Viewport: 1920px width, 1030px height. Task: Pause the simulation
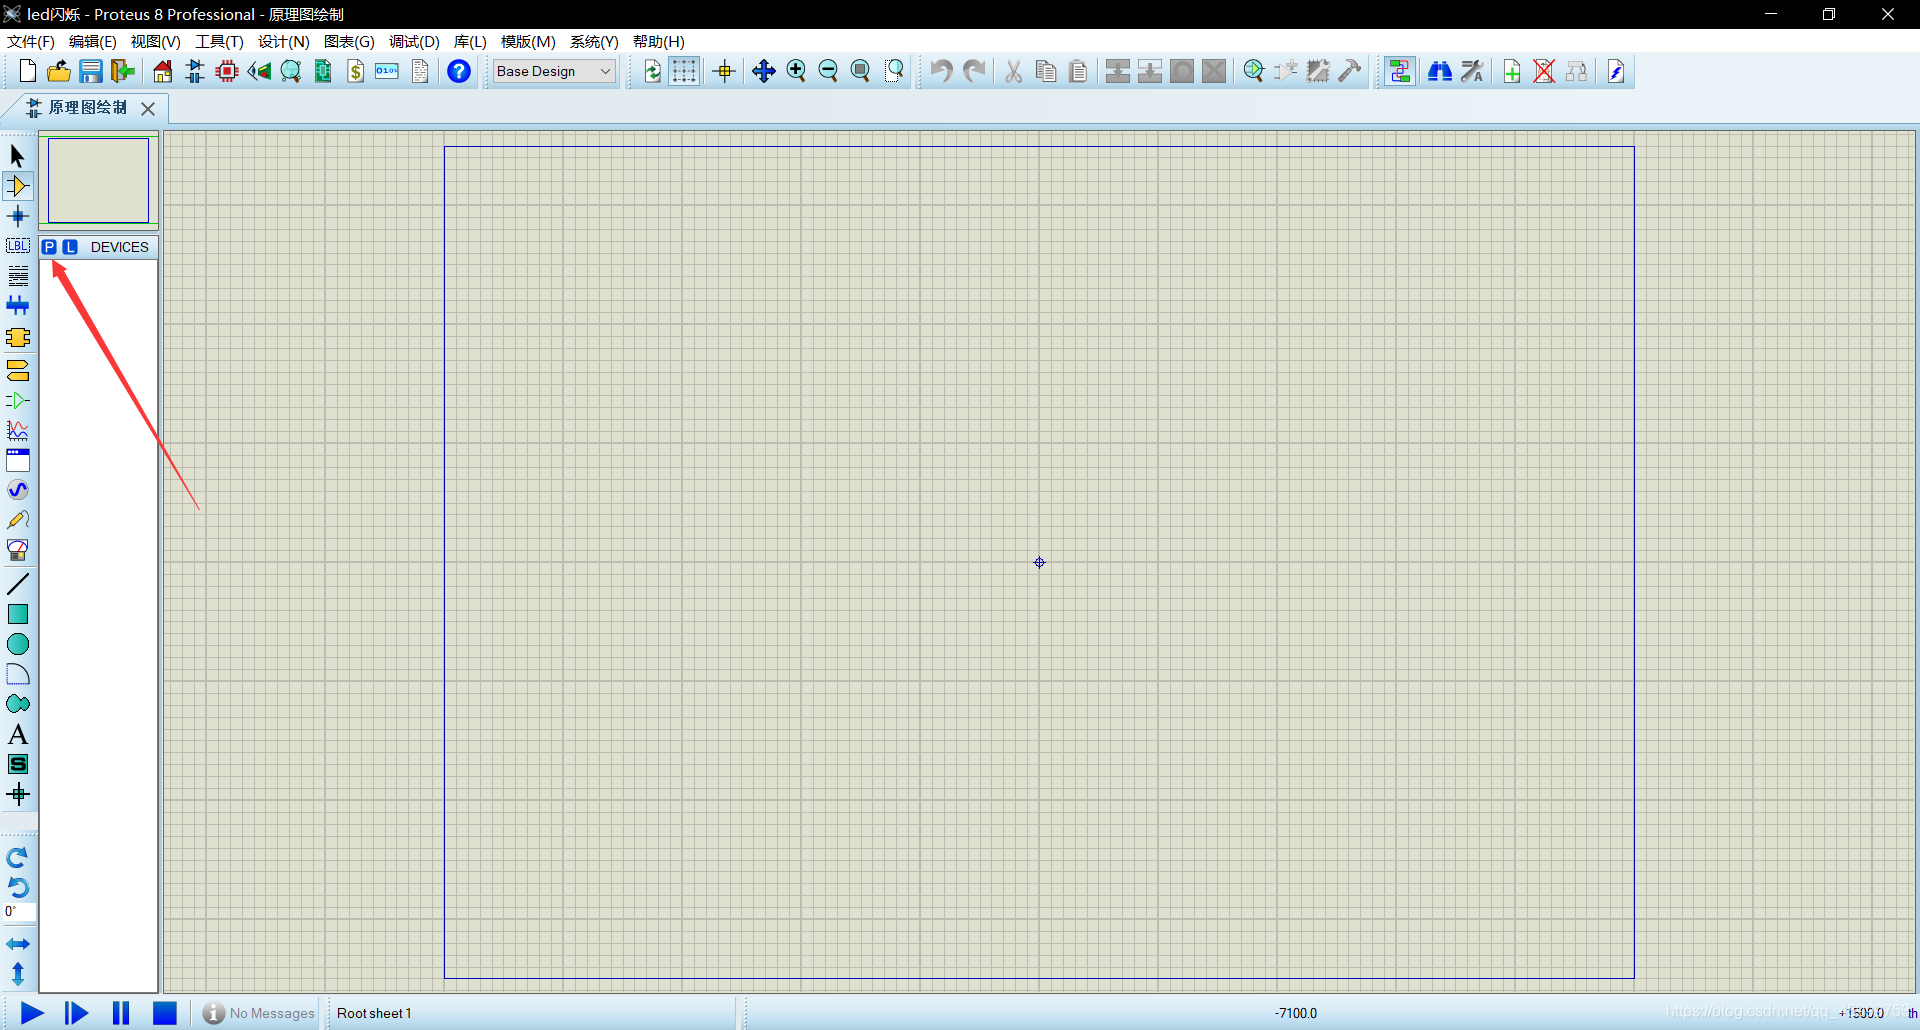(120, 1013)
